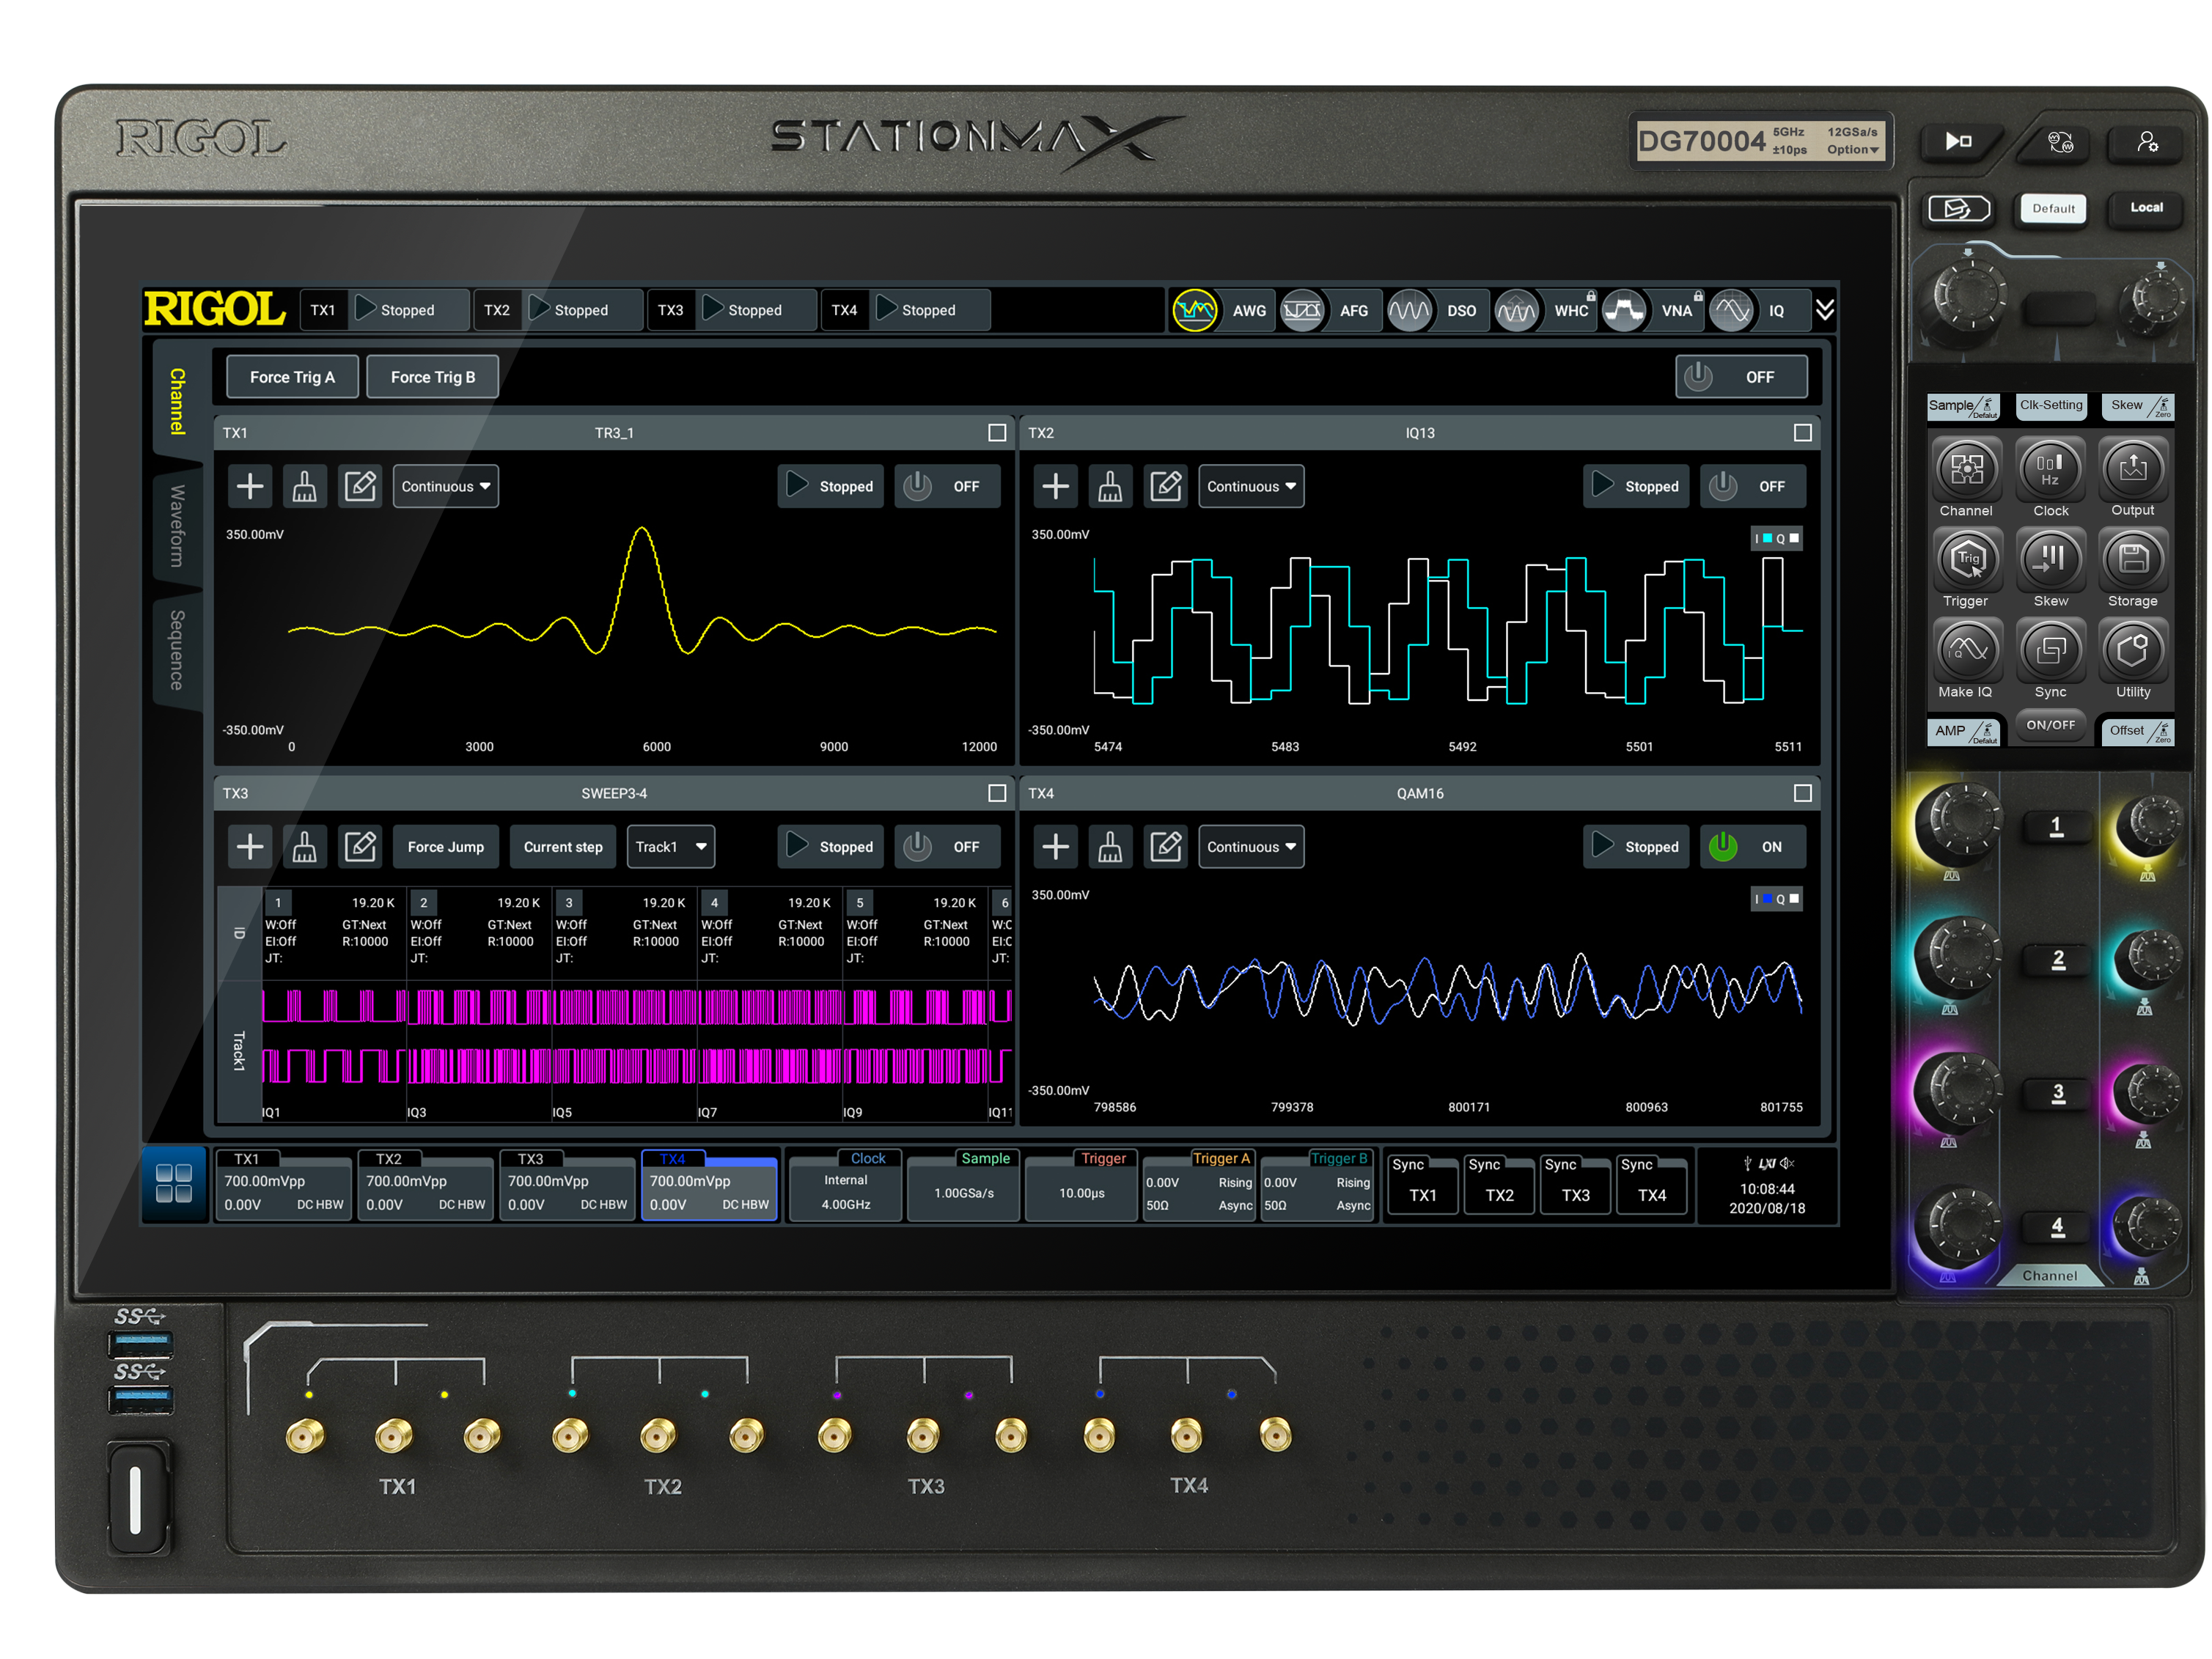Turn off TX4 output ON switch

[1753, 847]
